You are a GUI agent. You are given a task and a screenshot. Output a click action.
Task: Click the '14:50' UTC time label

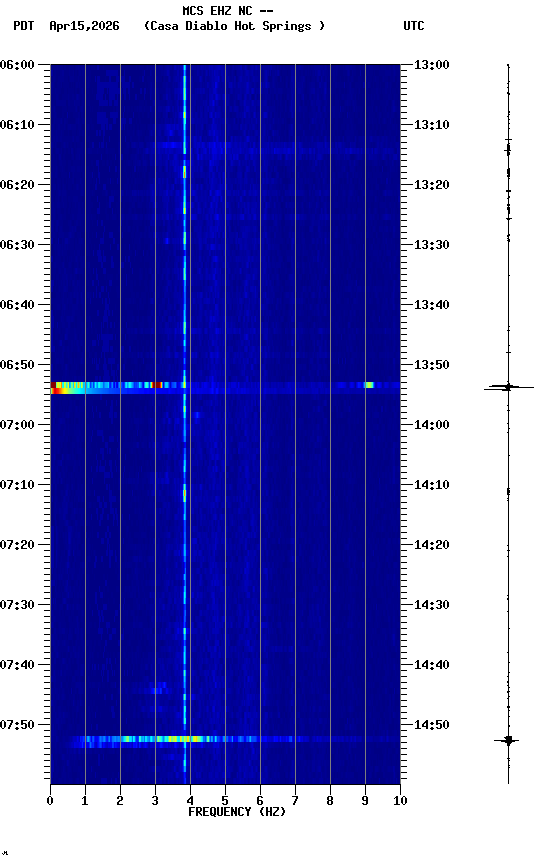coord(432,725)
